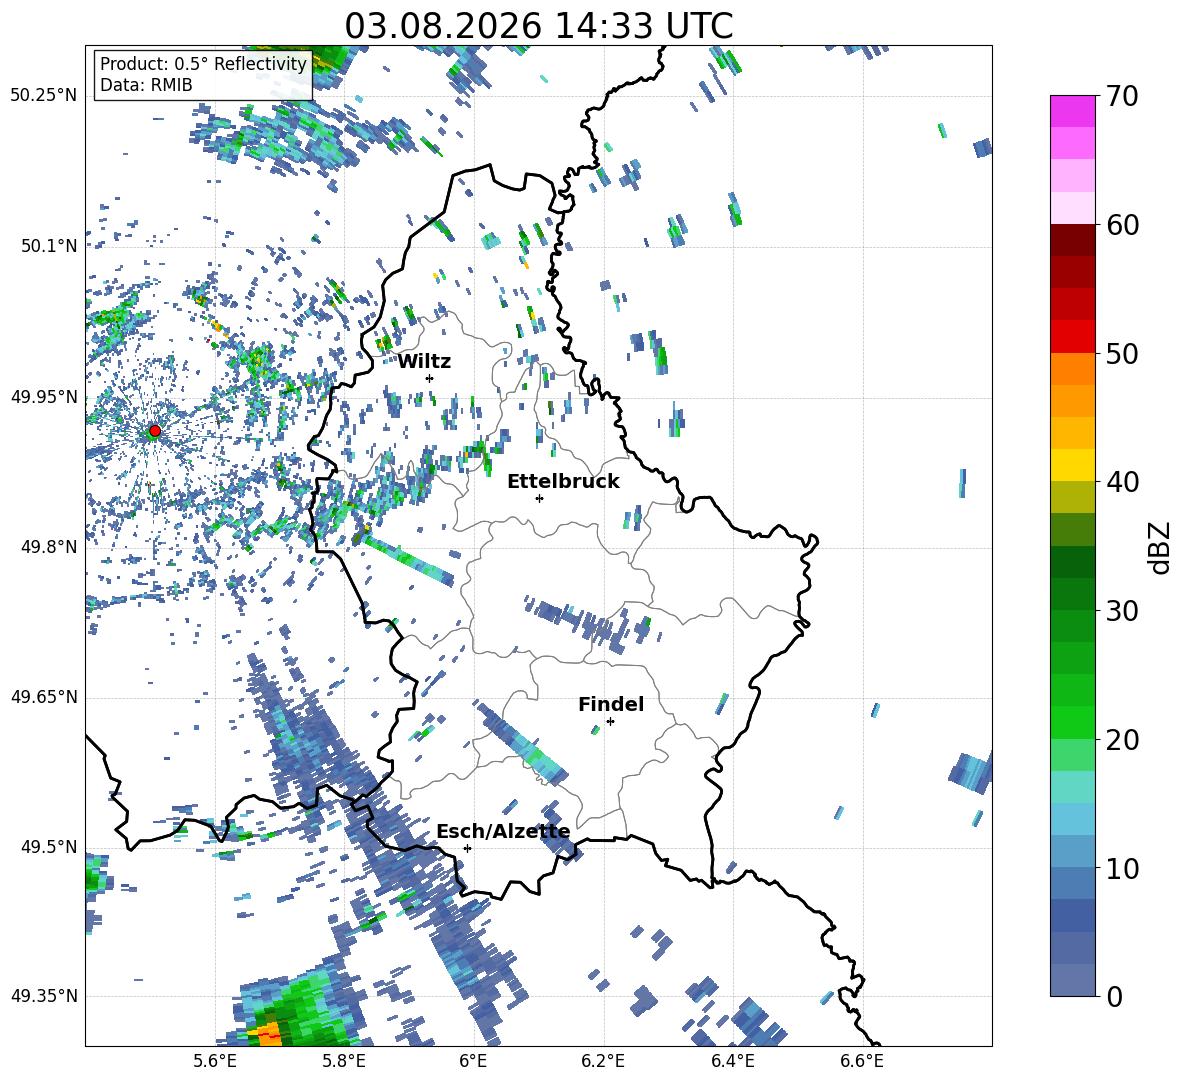Click the 49.95°N latitude tick label
This screenshot has width=1184, height=1081.
coord(45,397)
